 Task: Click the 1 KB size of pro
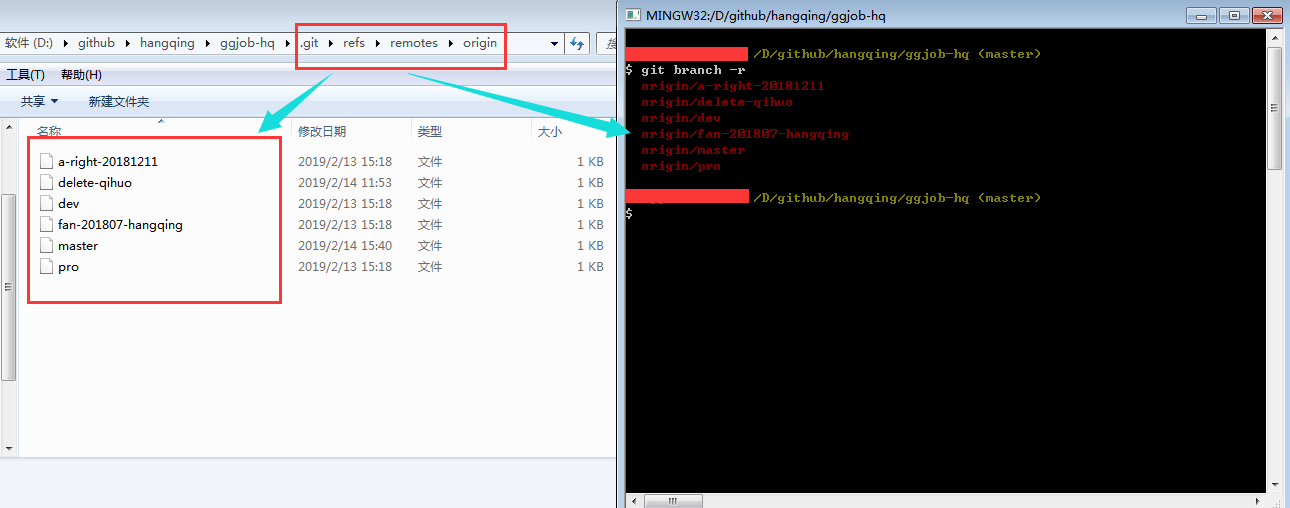(590, 266)
